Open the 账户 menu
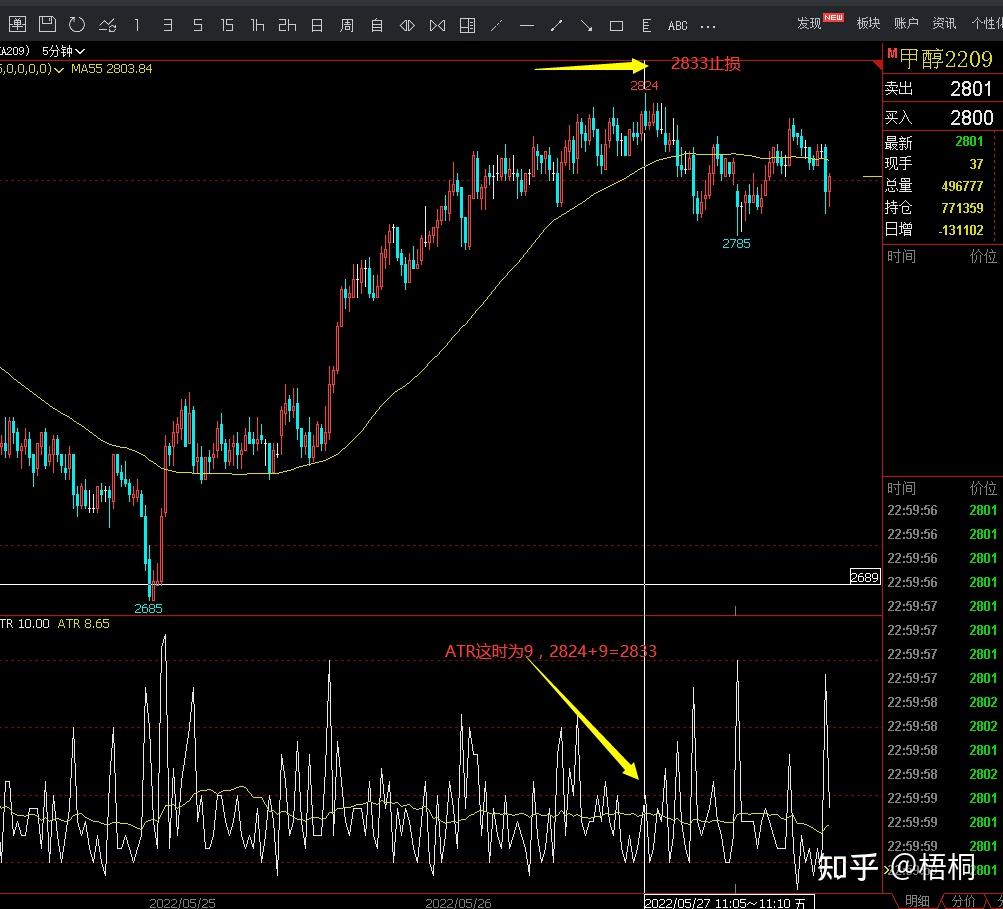1003x909 pixels. (906, 24)
